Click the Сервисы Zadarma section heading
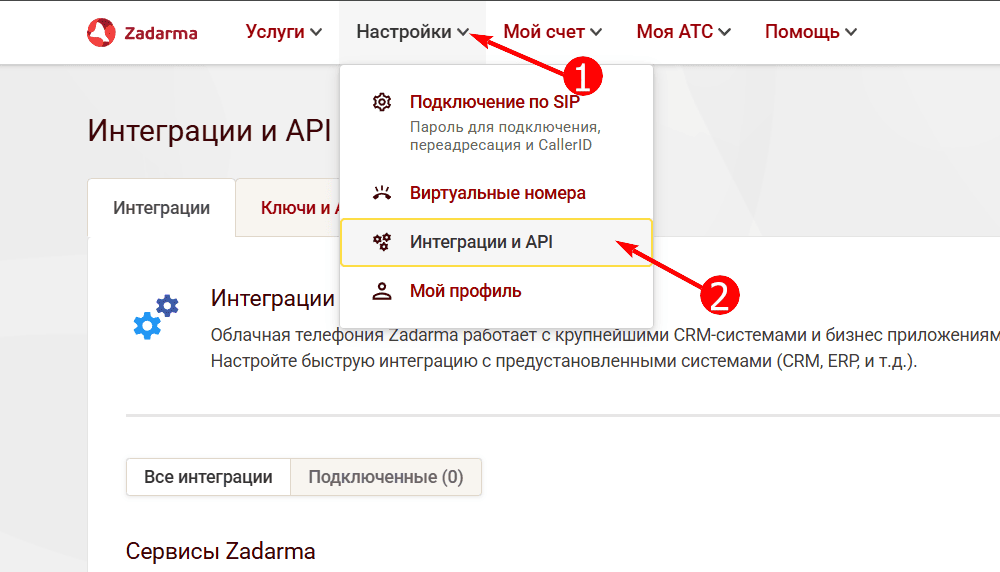 coord(220,551)
